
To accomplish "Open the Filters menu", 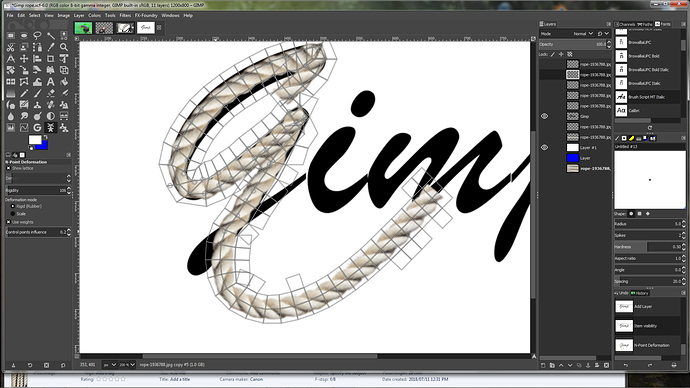I will [x=125, y=15].
